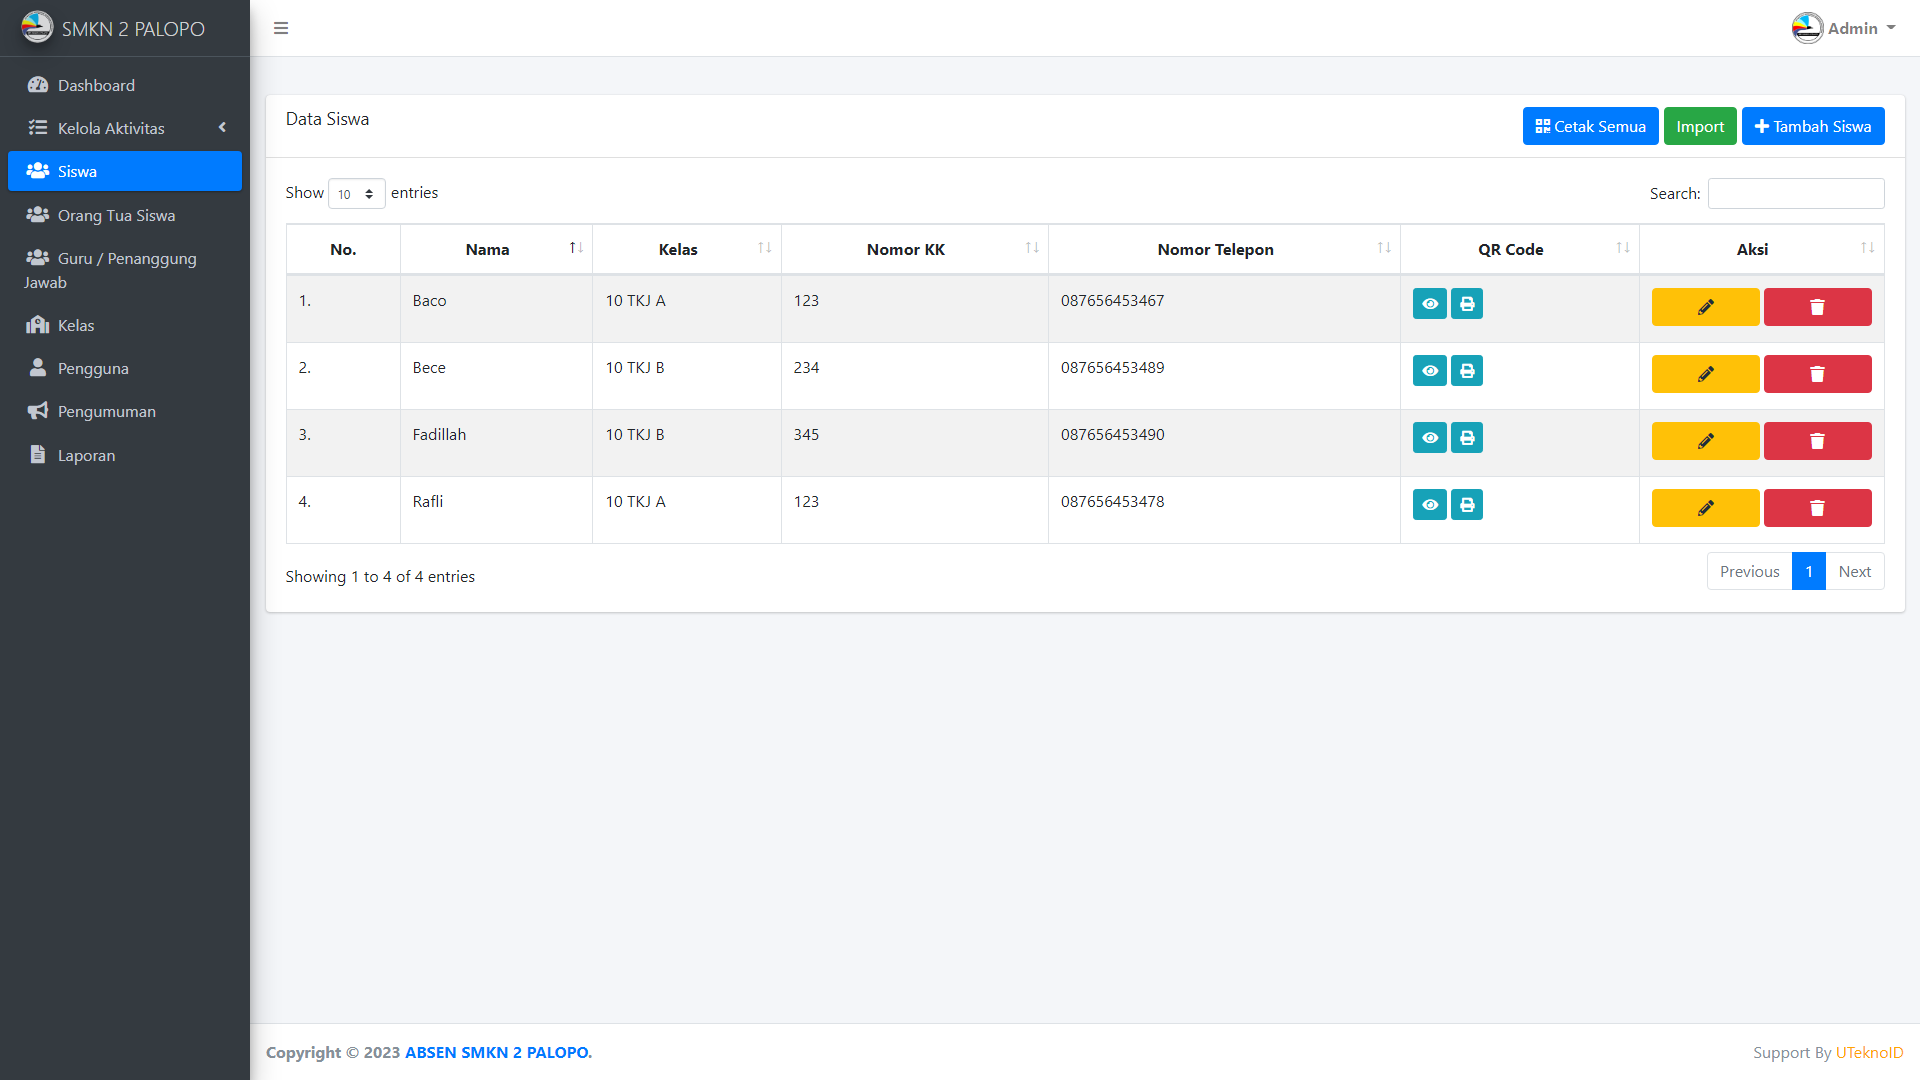View Rafli's QR code with eye icon
This screenshot has height=1080, width=1920.
pyautogui.click(x=1430, y=505)
